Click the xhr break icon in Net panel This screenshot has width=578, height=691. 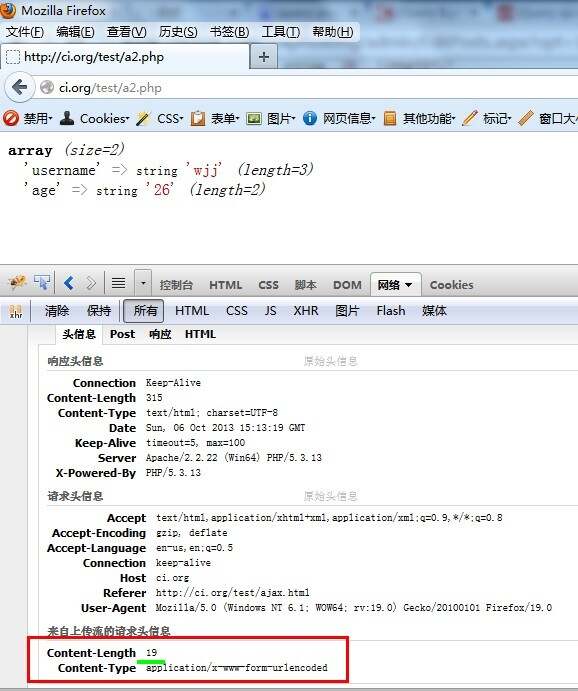pos(16,311)
